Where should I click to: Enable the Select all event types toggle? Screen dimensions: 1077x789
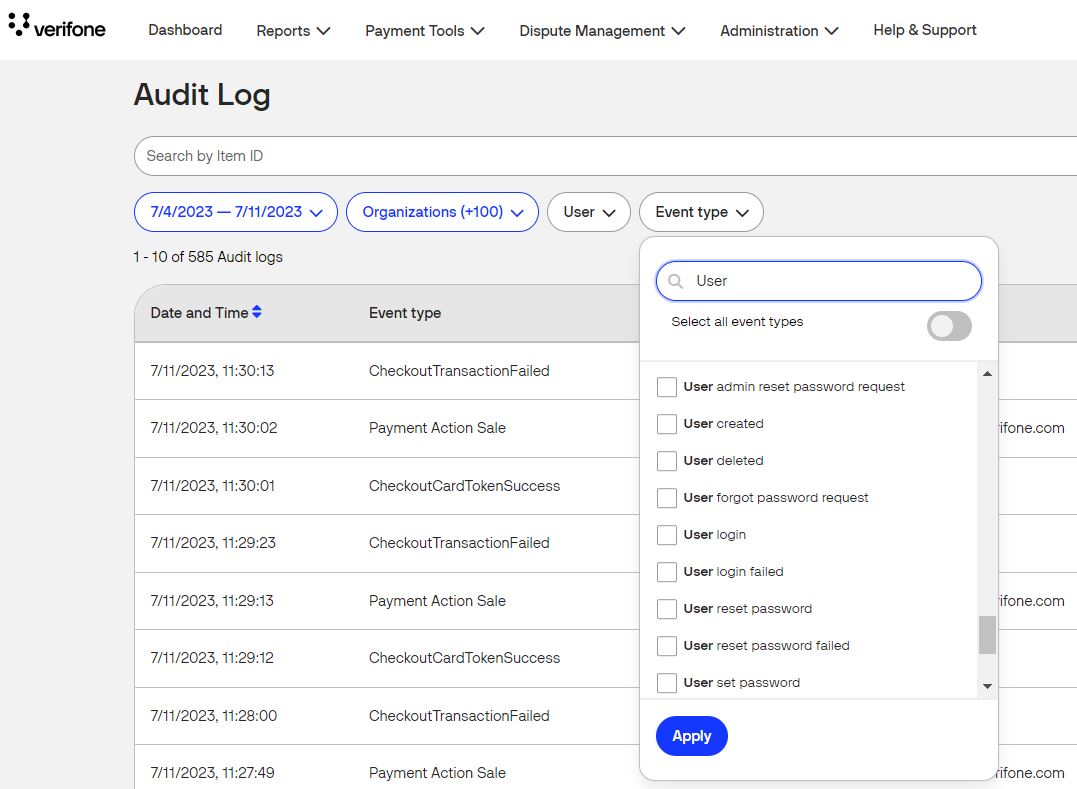pos(948,326)
